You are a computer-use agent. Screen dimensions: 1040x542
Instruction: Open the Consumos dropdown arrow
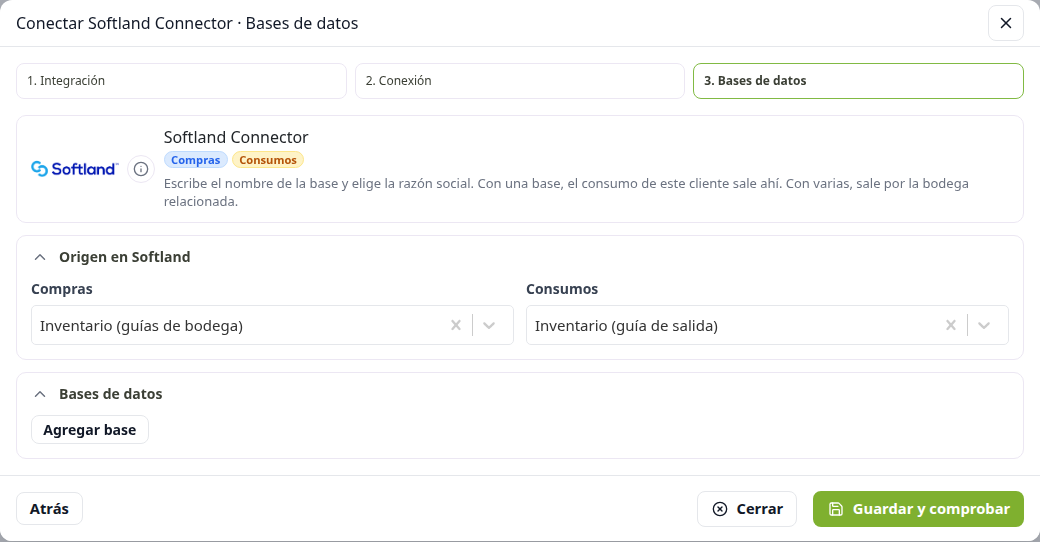point(984,325)
